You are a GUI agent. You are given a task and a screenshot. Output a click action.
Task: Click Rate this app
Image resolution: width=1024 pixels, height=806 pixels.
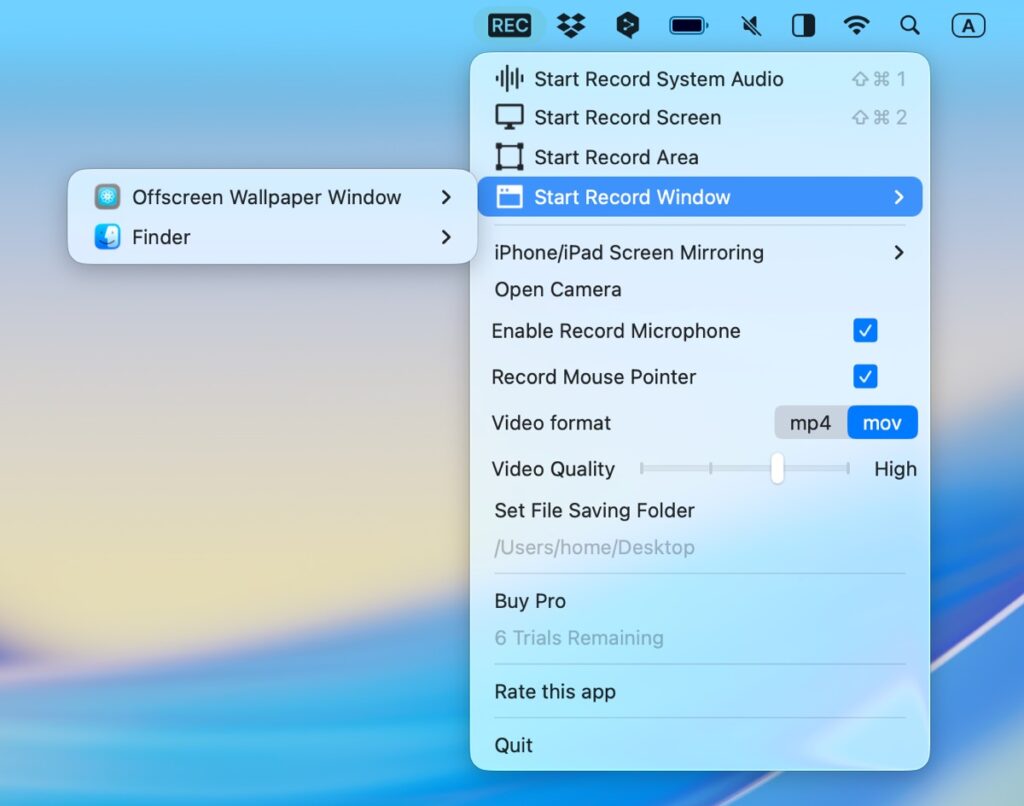tap(555, 692)
